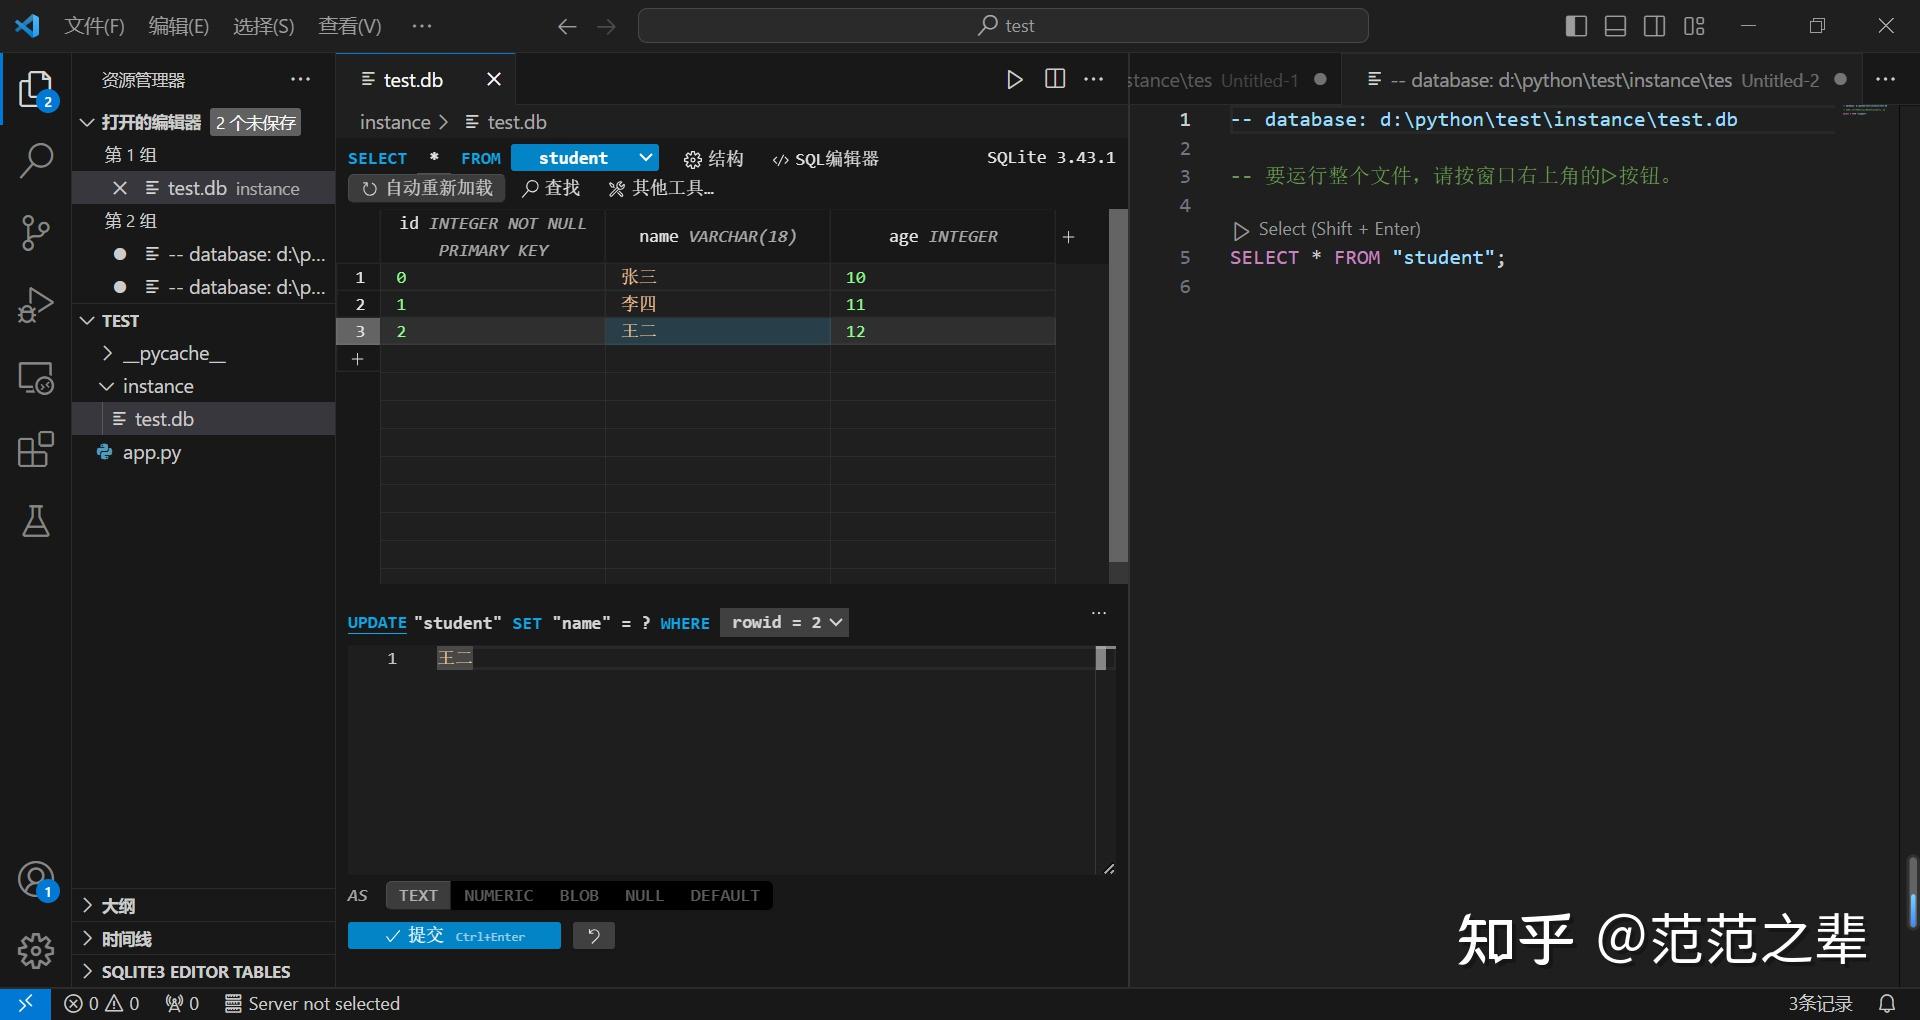Open the Testing view
1920x1020 pixels.
36,522
